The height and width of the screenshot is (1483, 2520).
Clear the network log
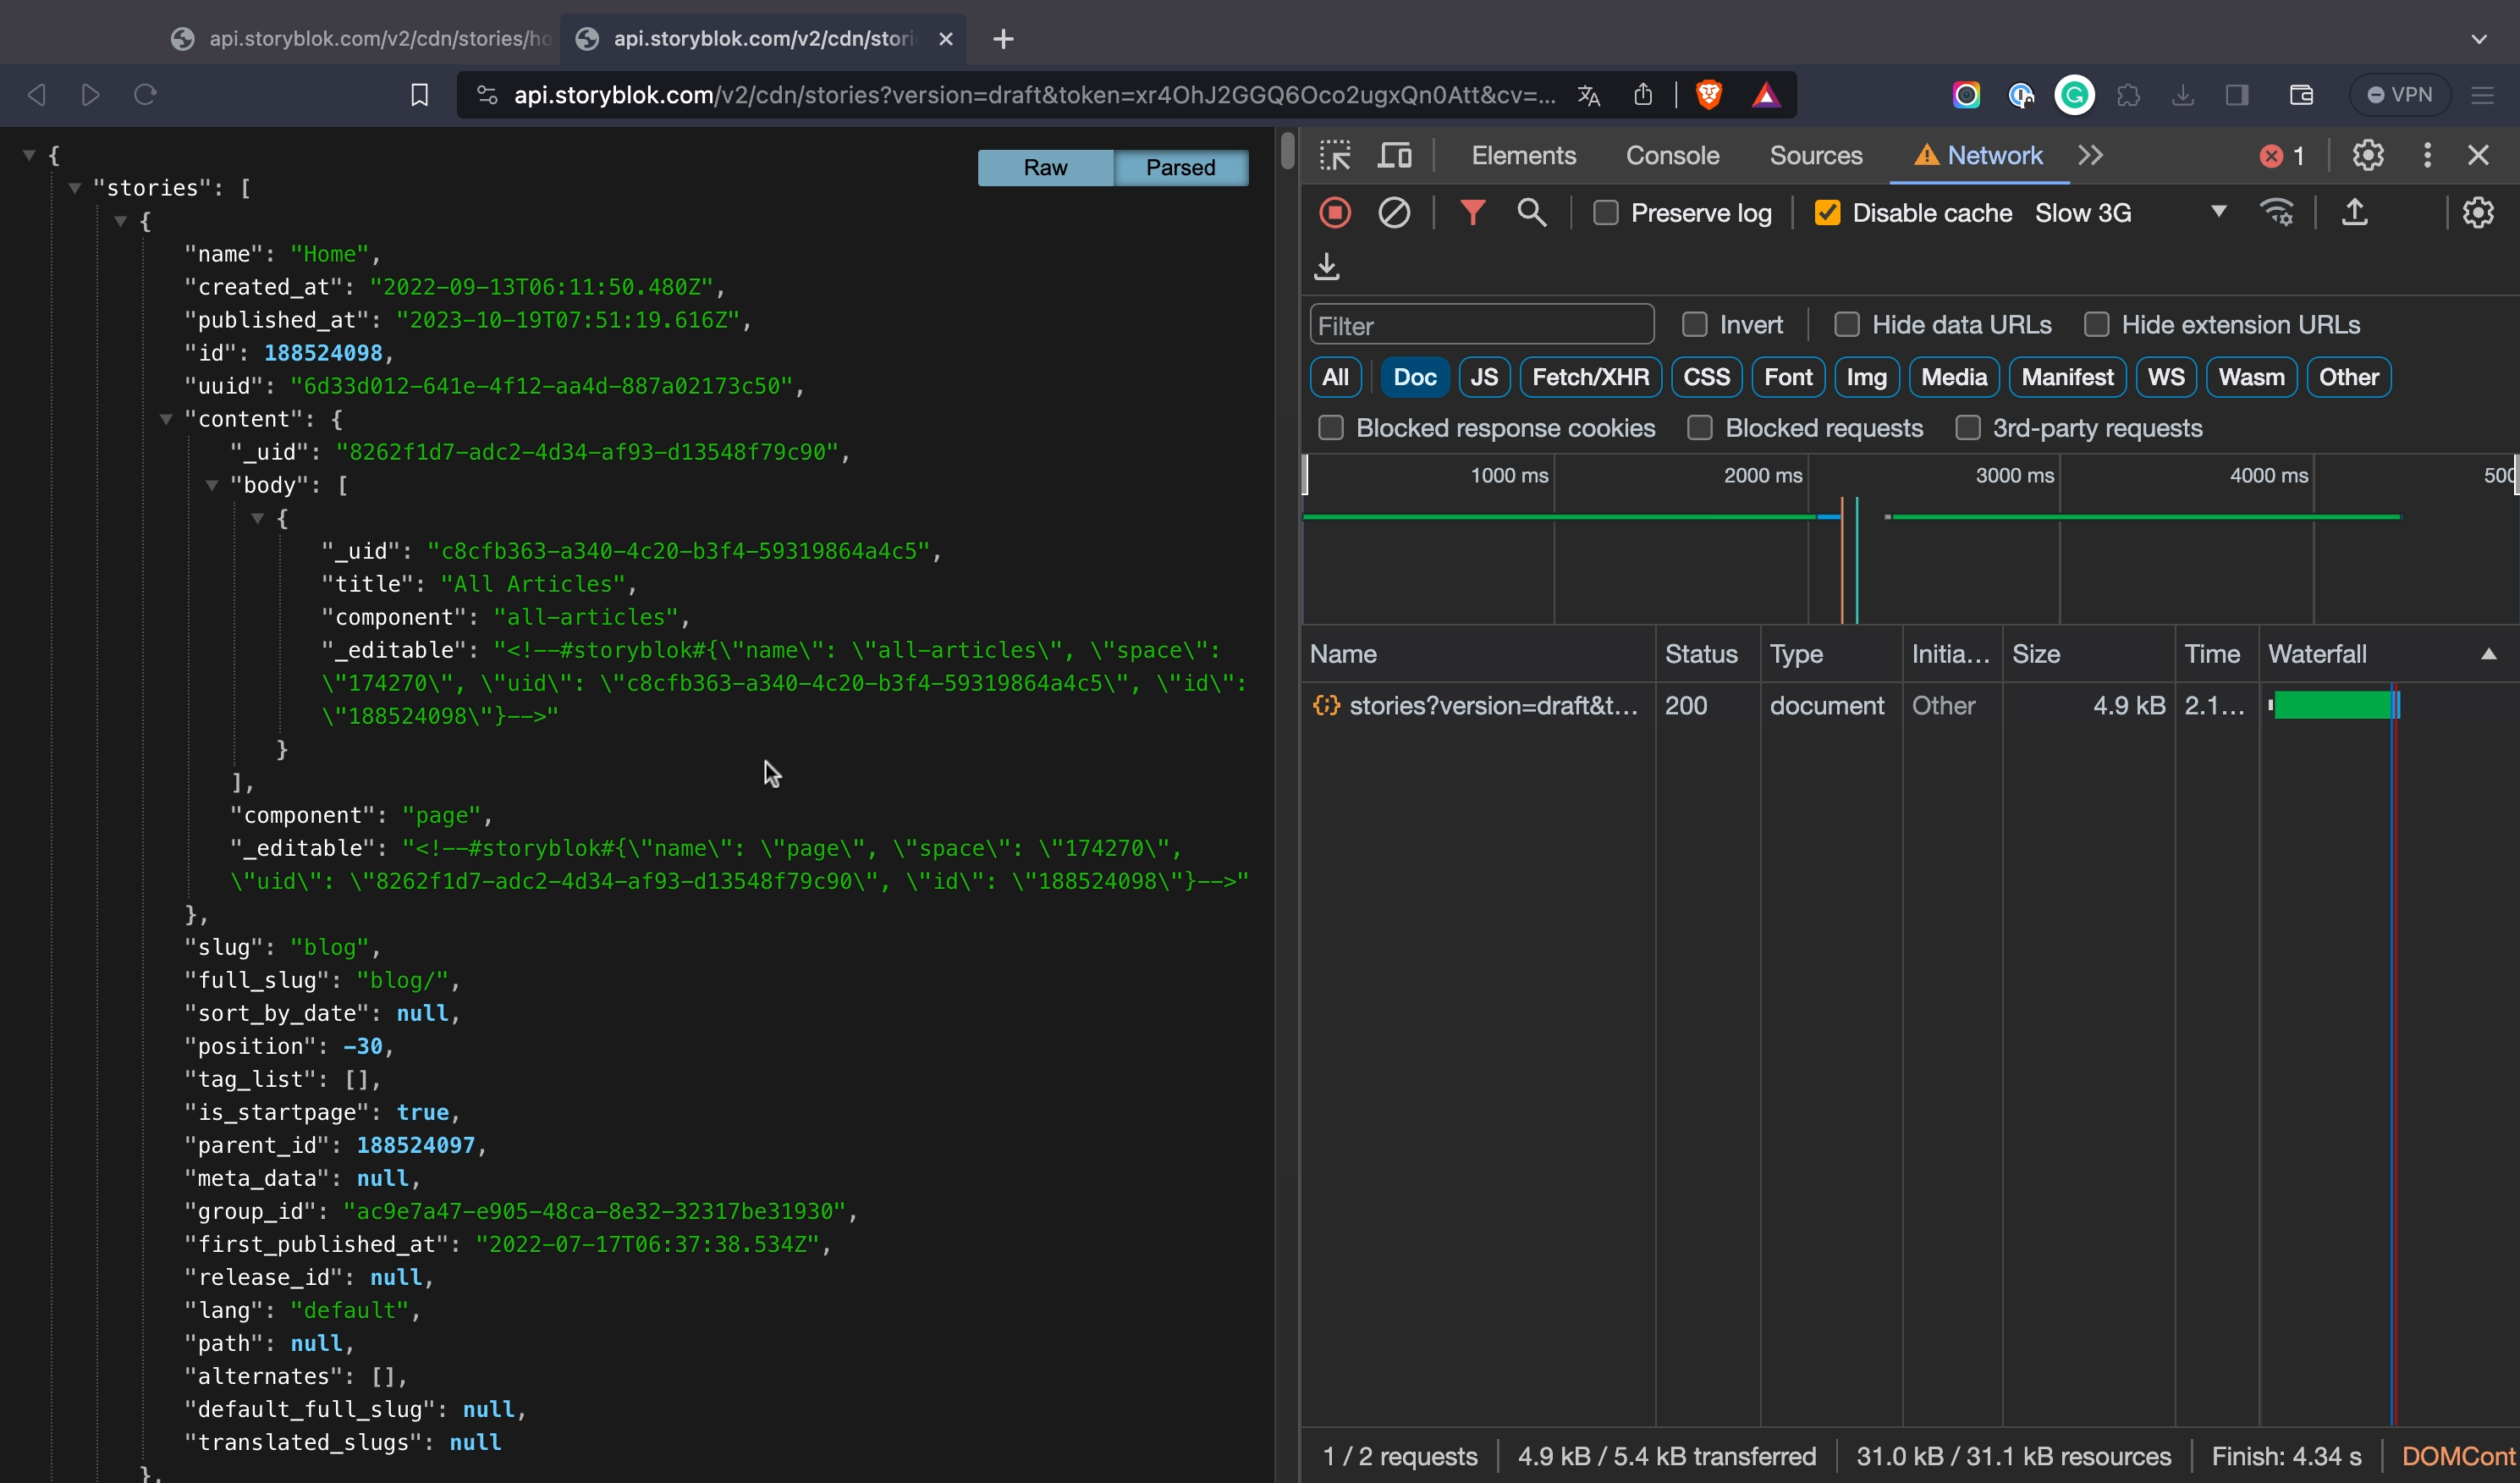[x=1394, y=213]
